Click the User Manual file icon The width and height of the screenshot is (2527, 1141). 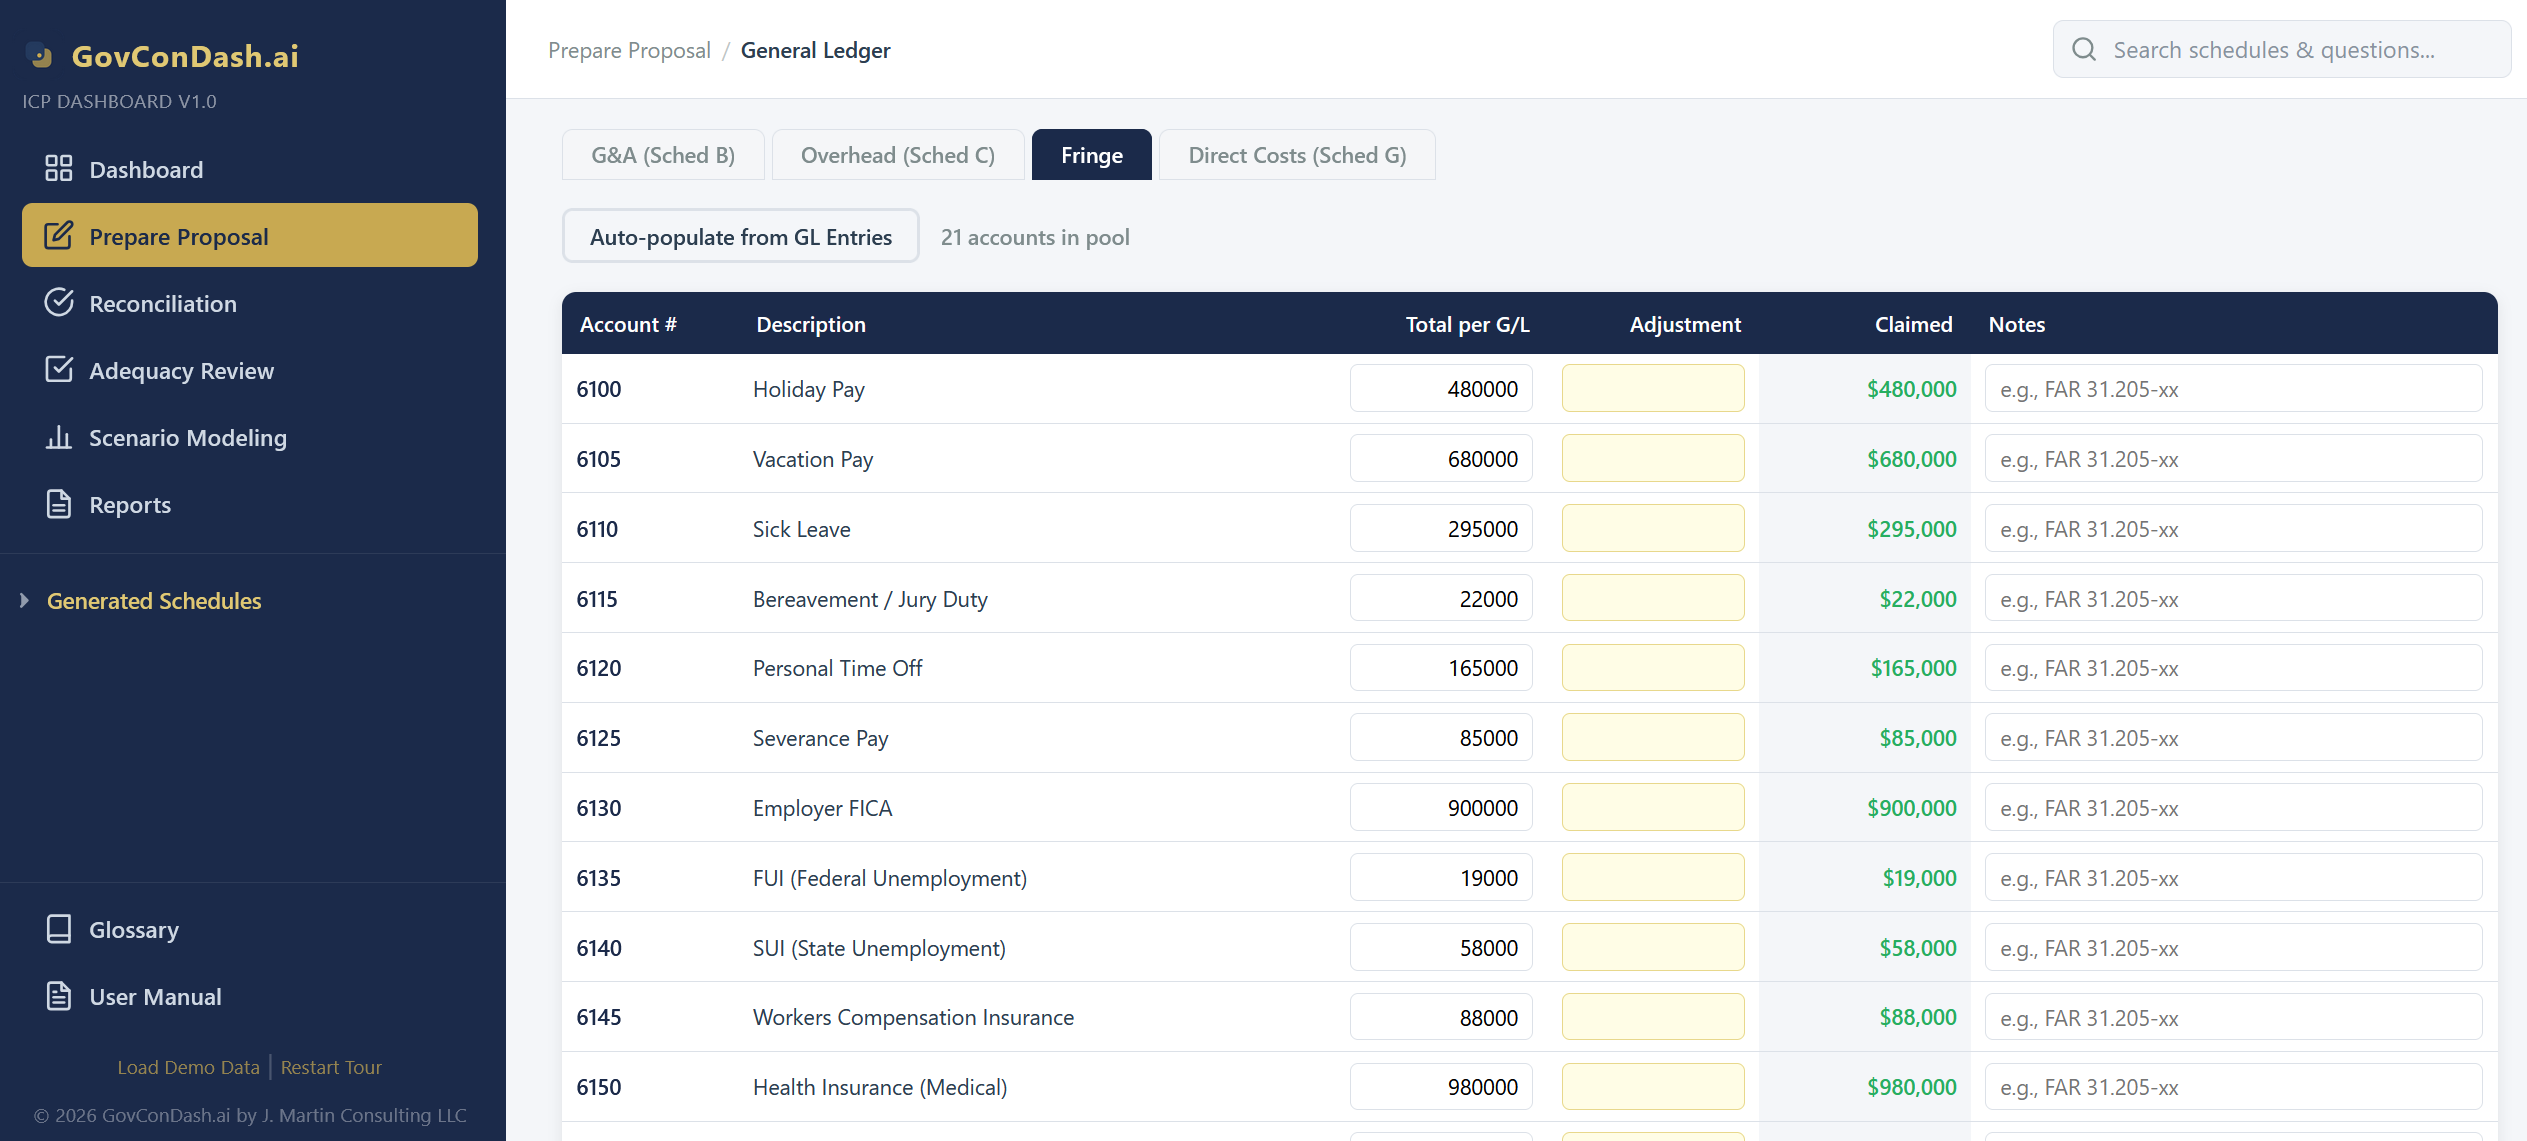59,996
